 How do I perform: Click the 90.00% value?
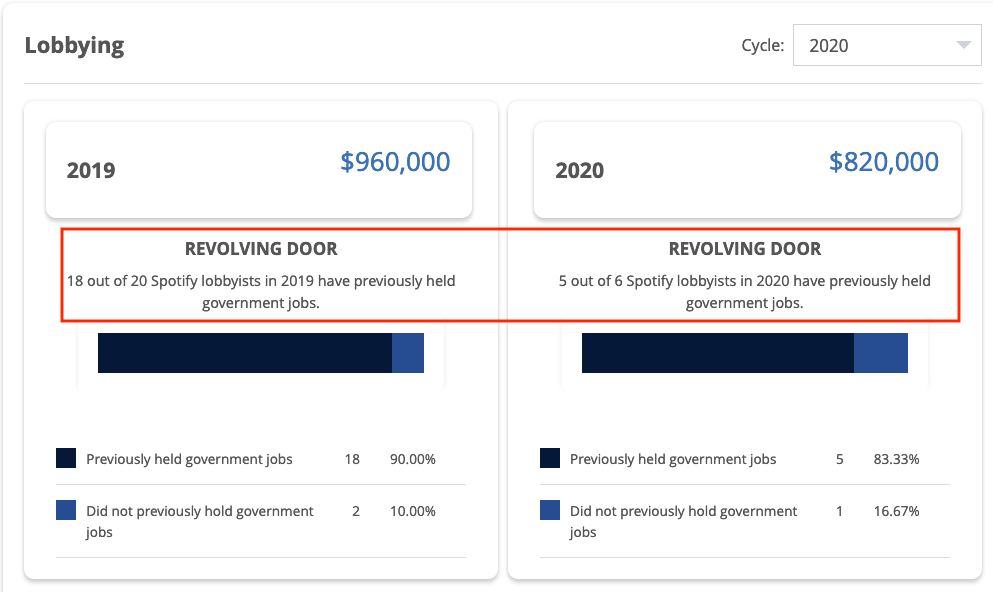click(413, 459)
